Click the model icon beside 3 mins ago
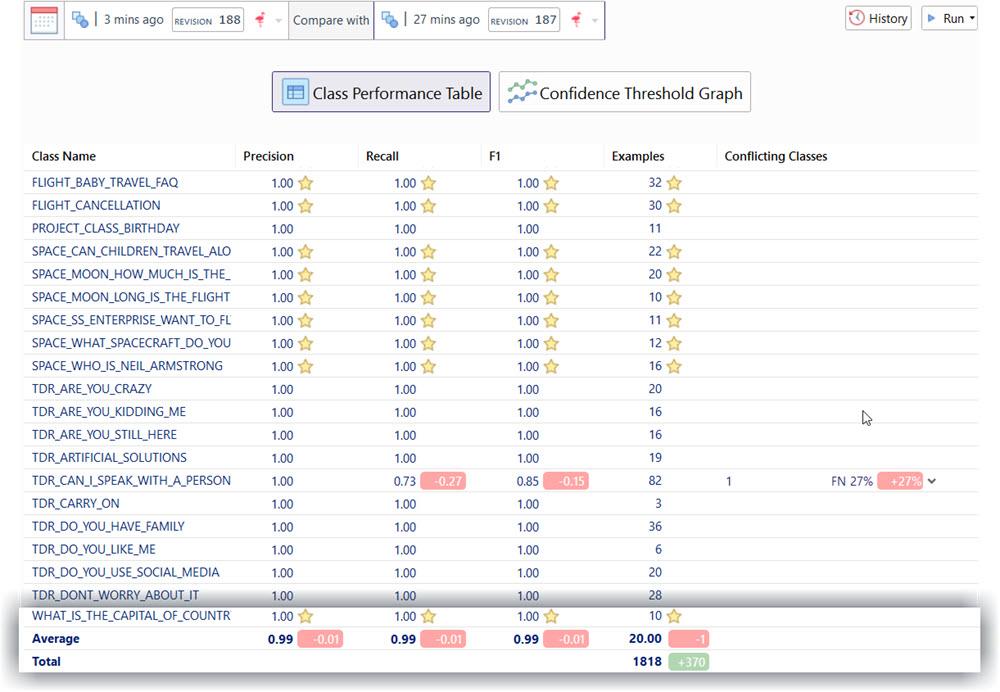 [x=80, y=20]
